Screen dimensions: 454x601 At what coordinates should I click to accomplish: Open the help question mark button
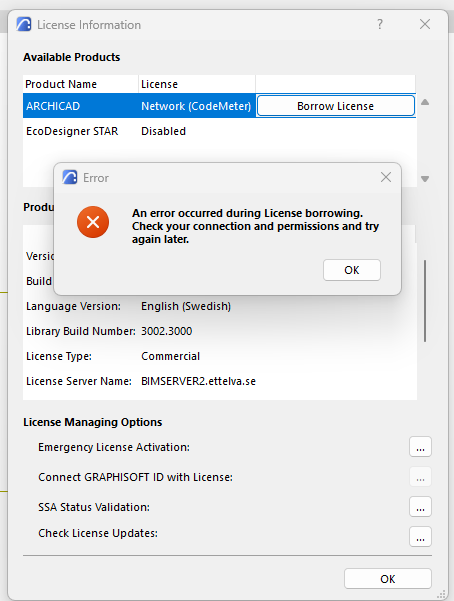click(x=380, y=24)
